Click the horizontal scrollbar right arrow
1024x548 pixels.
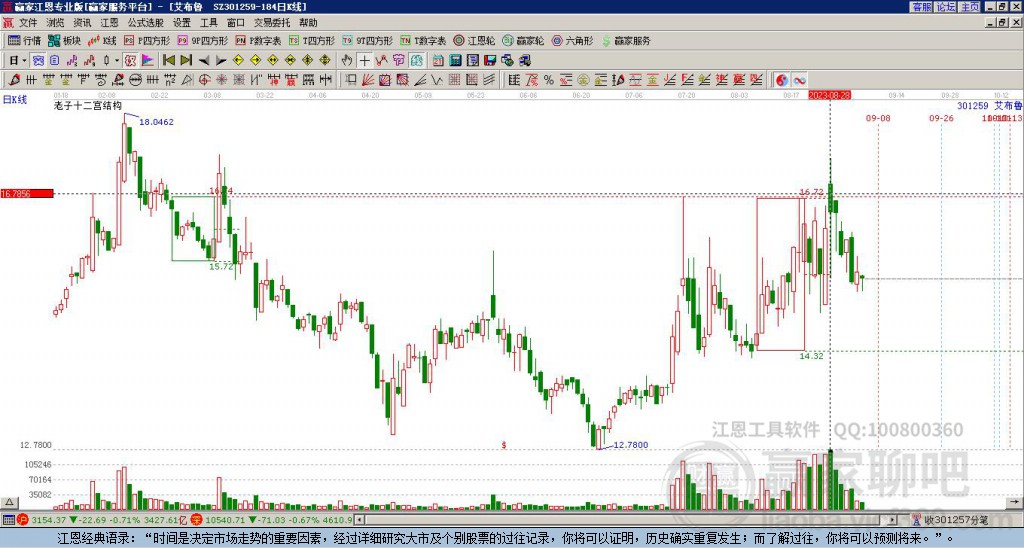coord(892,520)
